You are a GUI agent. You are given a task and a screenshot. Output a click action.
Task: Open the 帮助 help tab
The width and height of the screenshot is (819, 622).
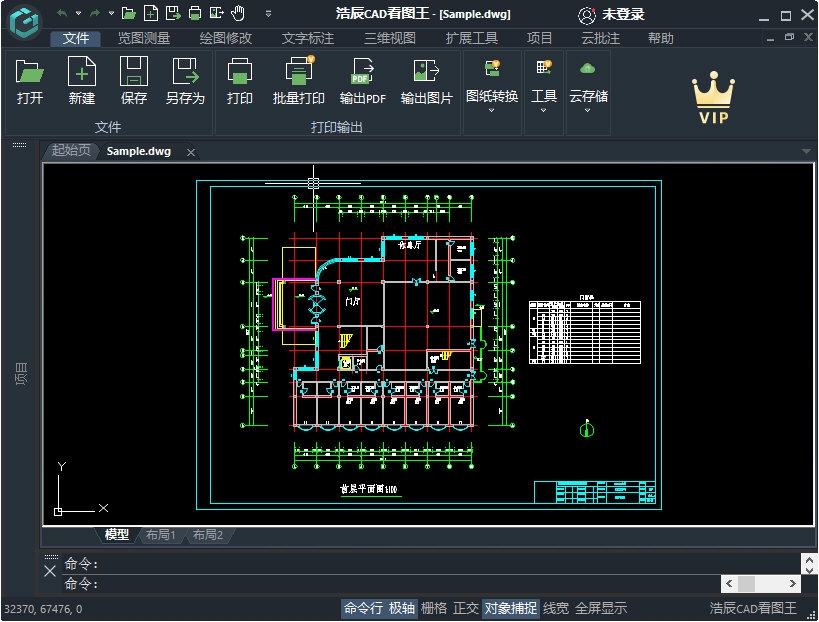pos(660,38)
